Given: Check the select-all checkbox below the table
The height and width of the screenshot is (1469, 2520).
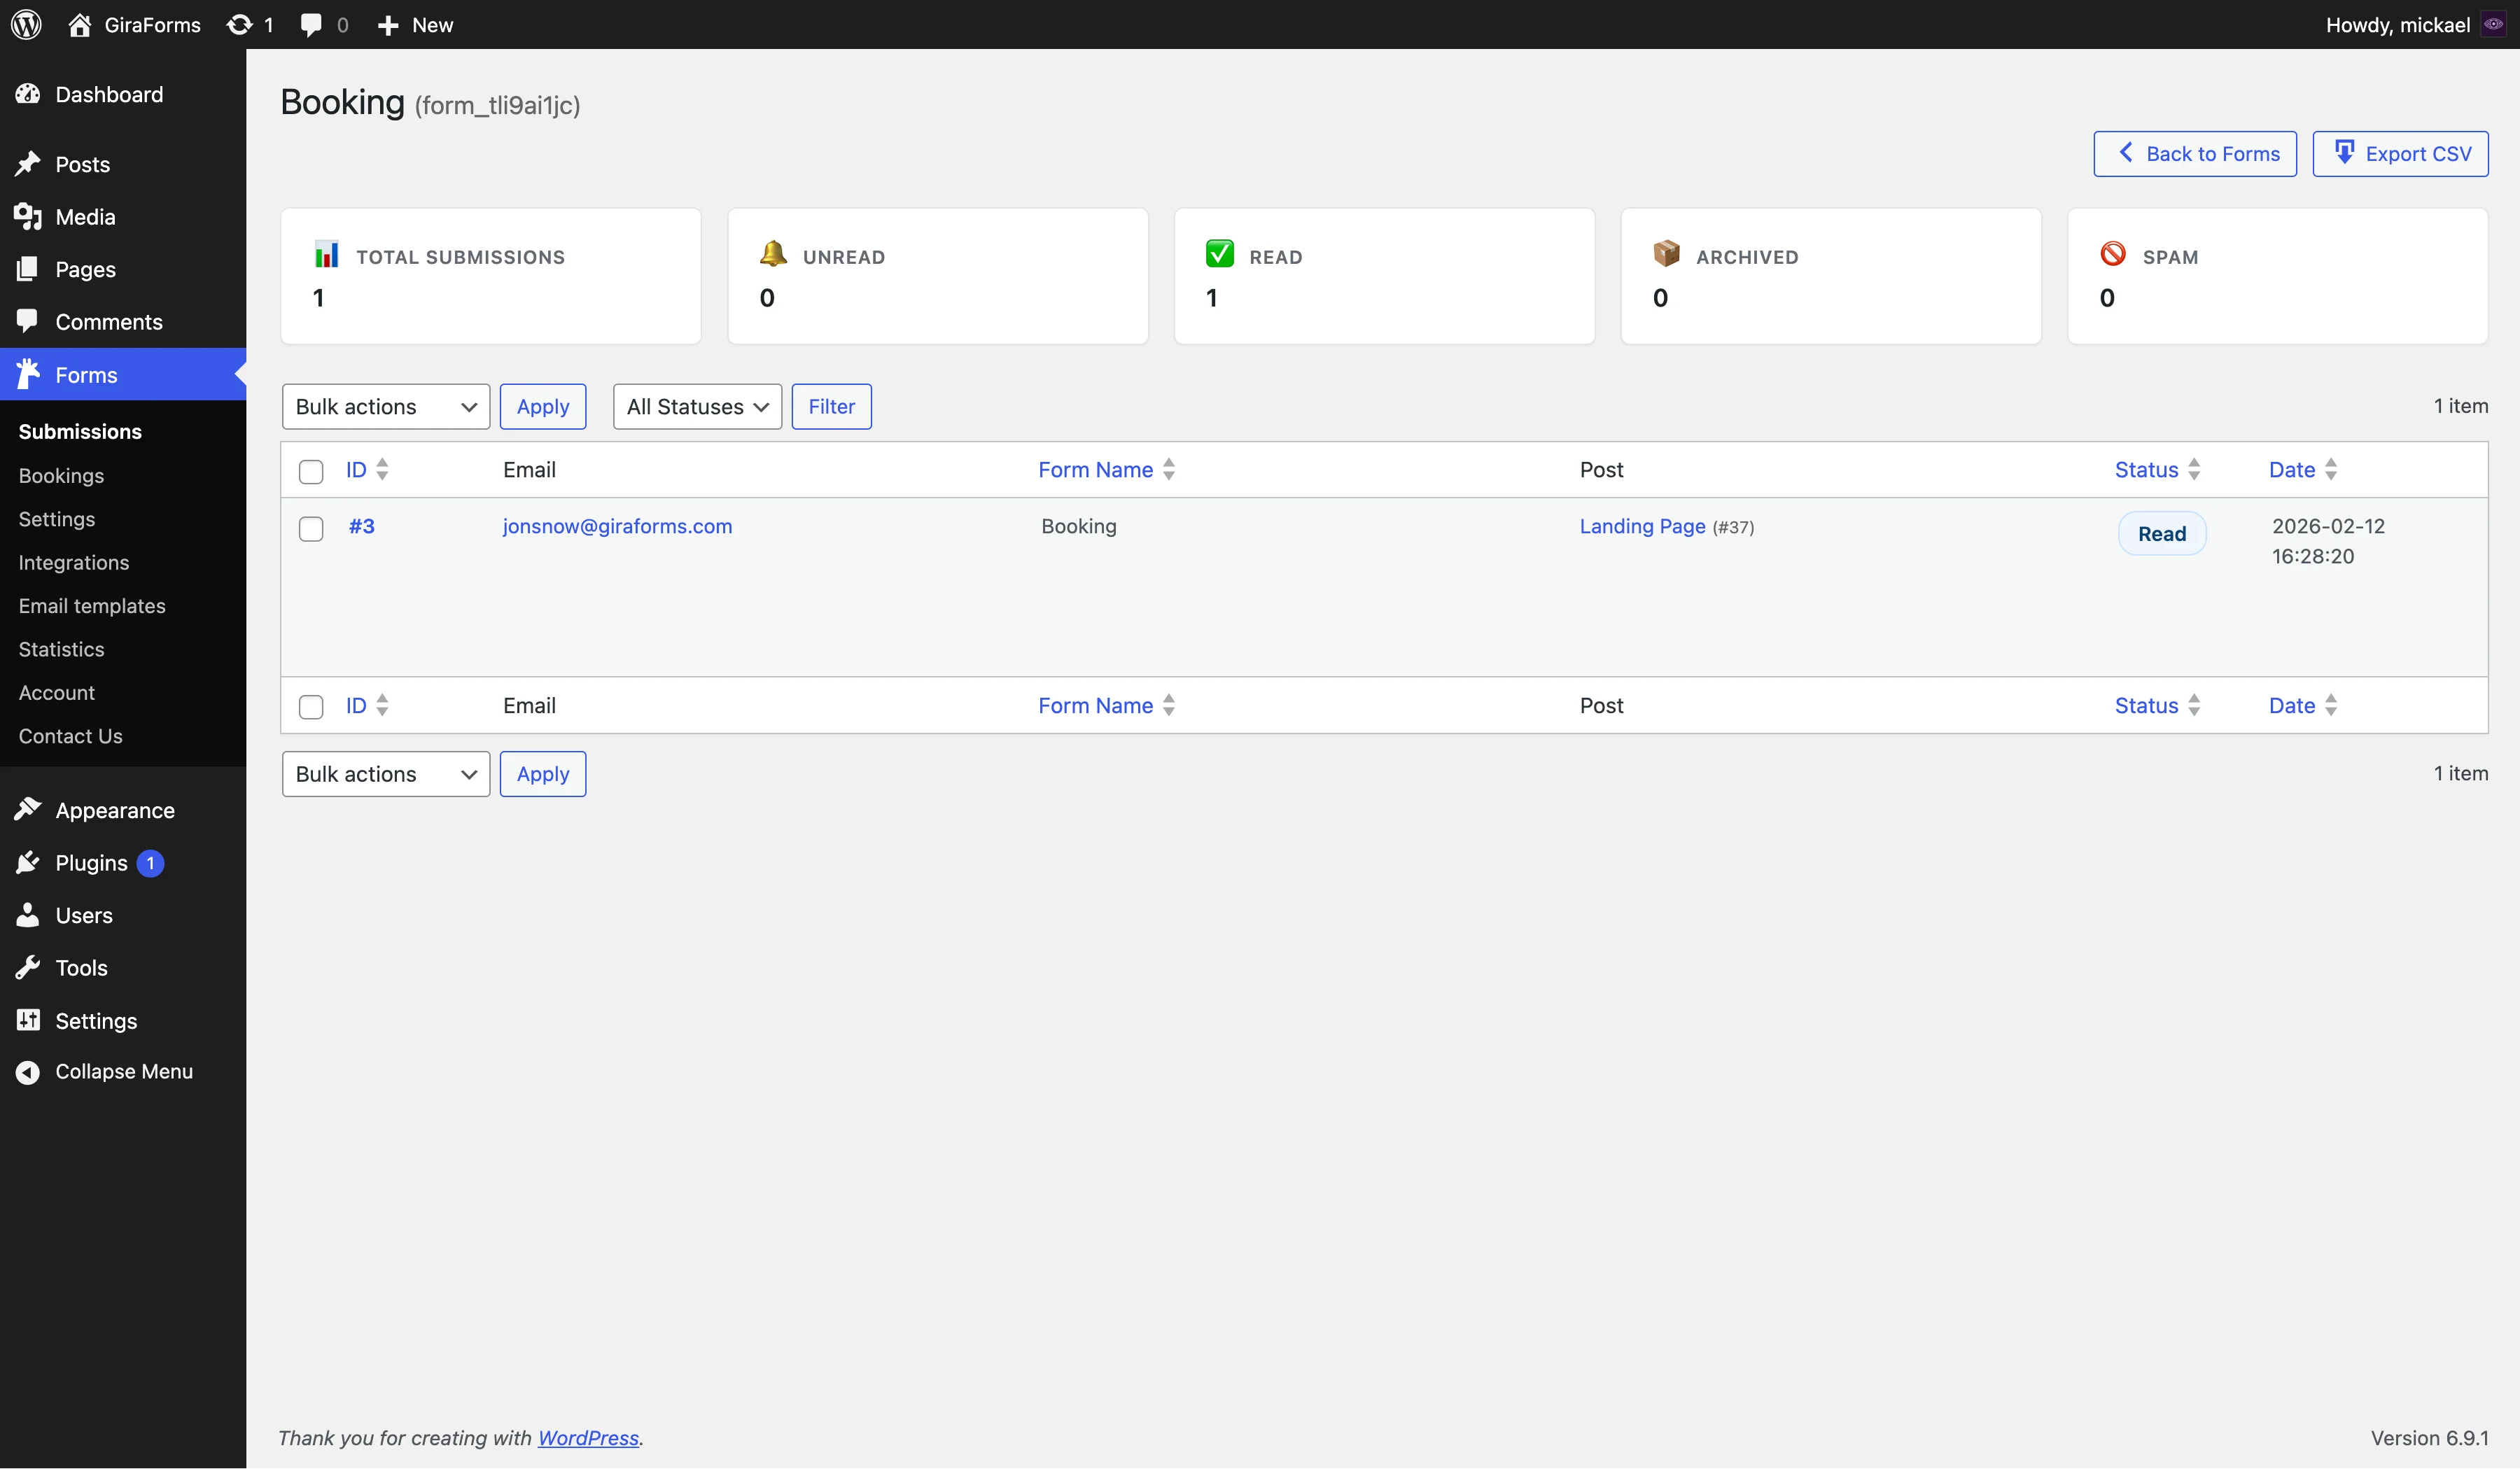Looking at the screenshot, I should pos(311,707).
